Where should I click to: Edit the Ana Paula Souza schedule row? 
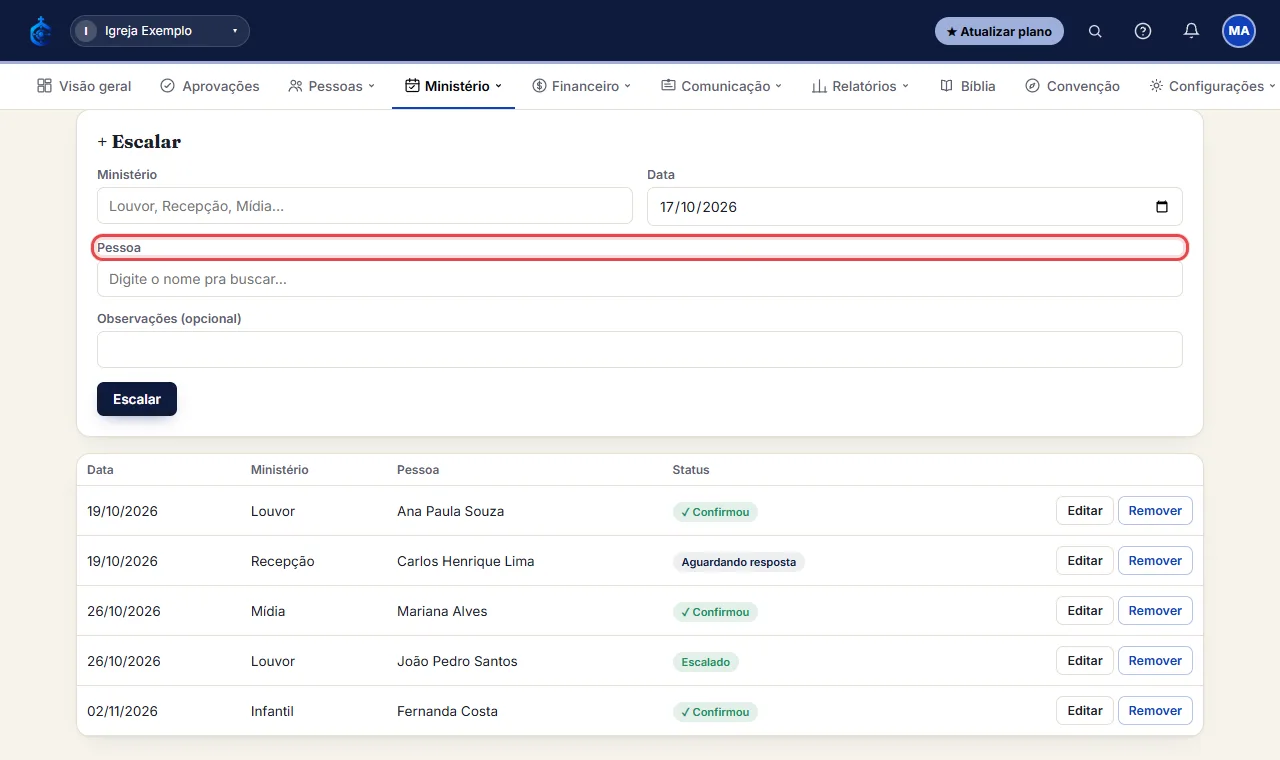(1085, 511)
